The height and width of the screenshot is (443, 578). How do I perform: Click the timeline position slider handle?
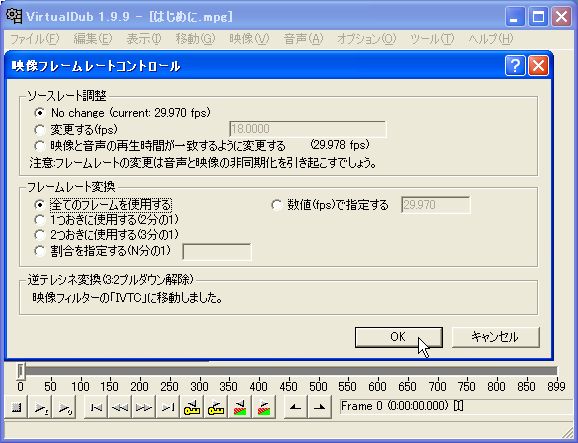point(21,371)
